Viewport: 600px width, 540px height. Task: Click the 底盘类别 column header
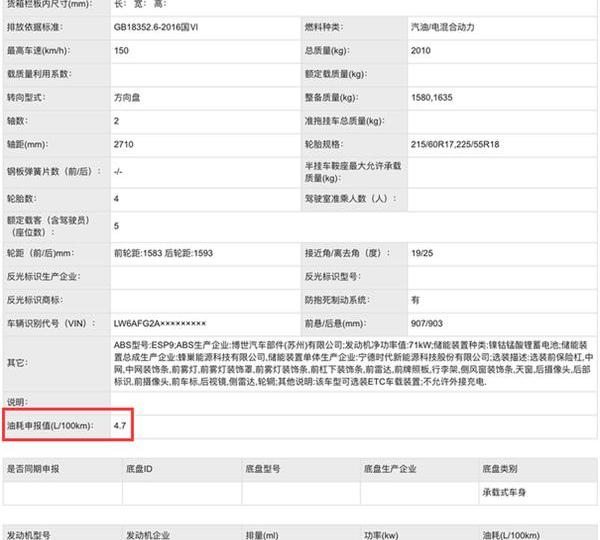click(x=500, y=469)
